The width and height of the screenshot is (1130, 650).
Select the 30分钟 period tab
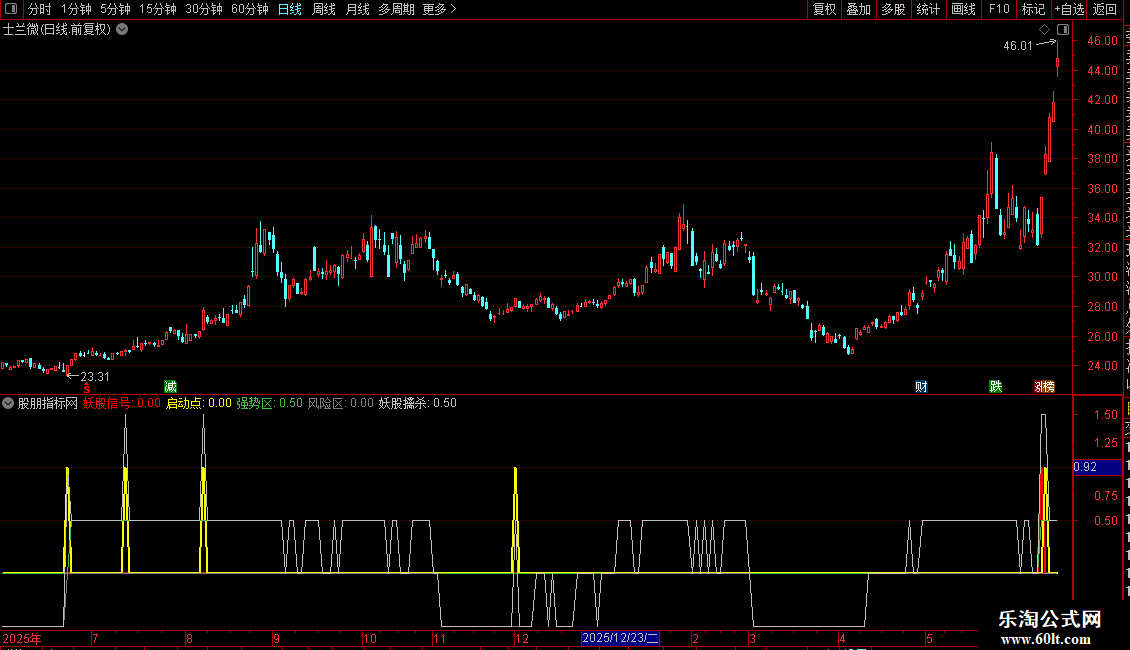[204, 9]
